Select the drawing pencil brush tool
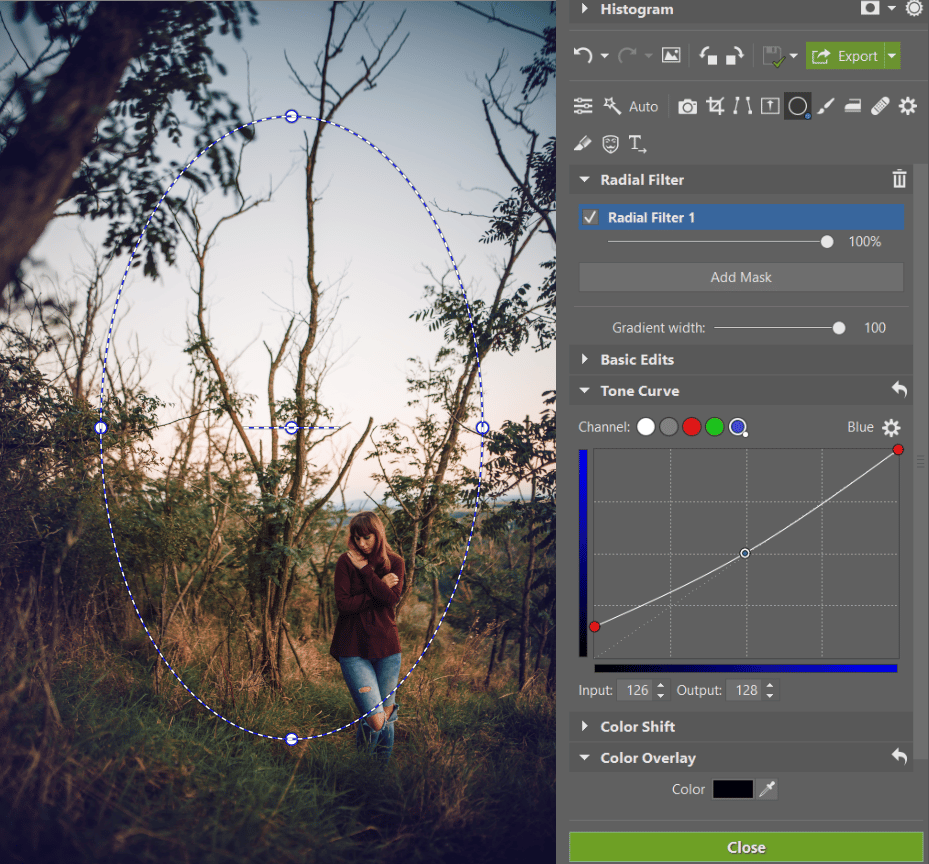The image size is (929, 864). 582,143
